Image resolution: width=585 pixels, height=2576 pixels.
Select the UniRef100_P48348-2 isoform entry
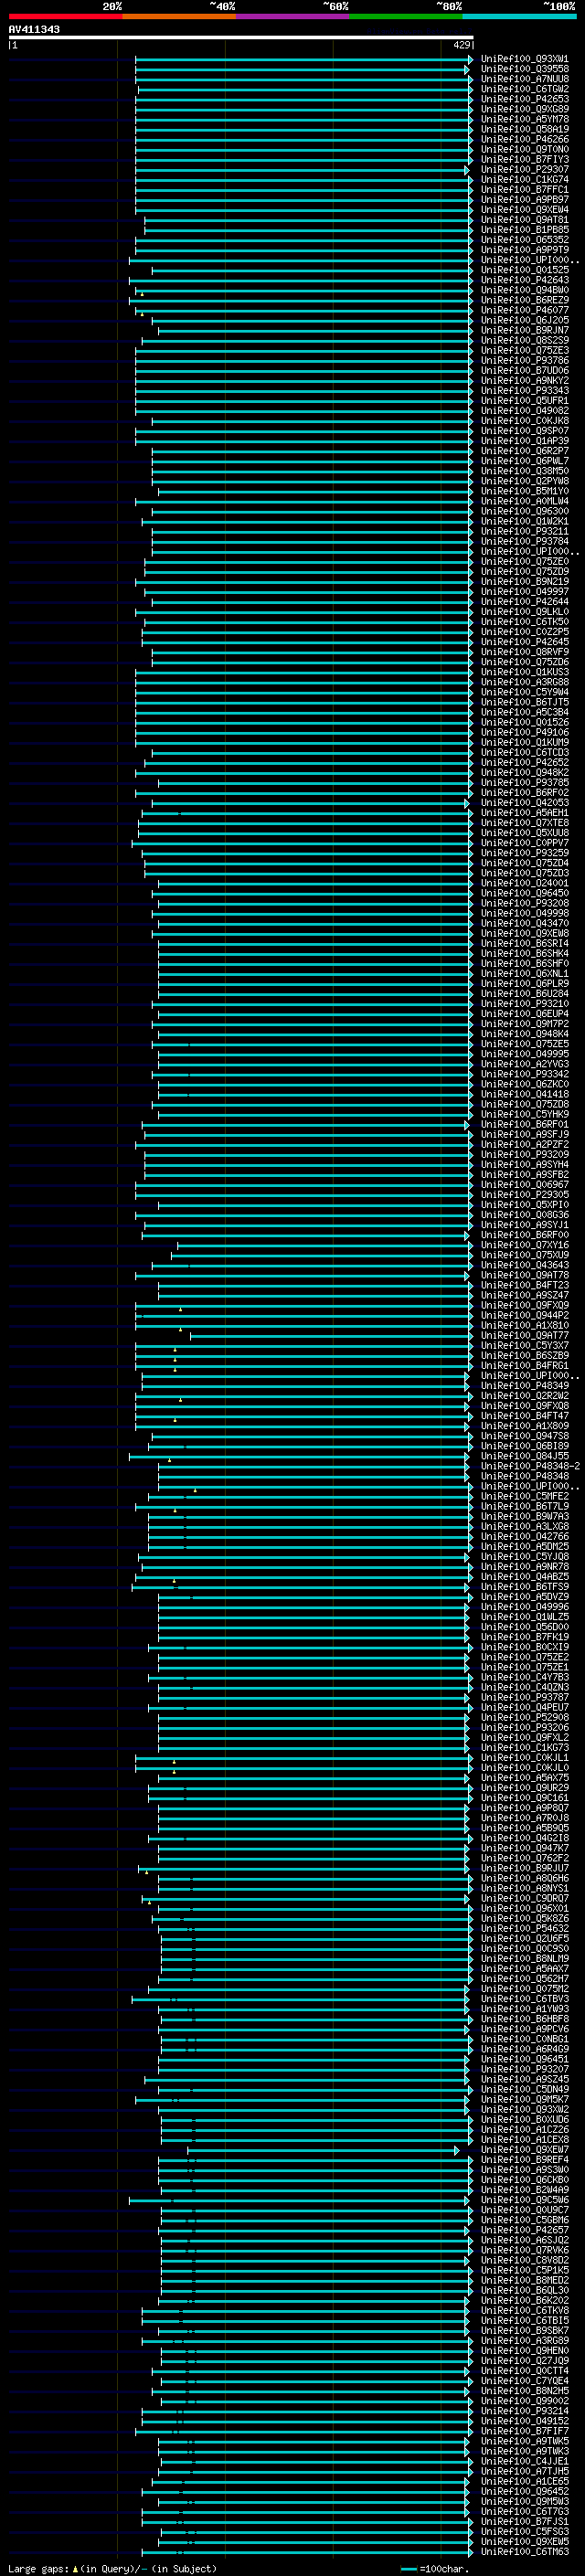pos(530,1466)
